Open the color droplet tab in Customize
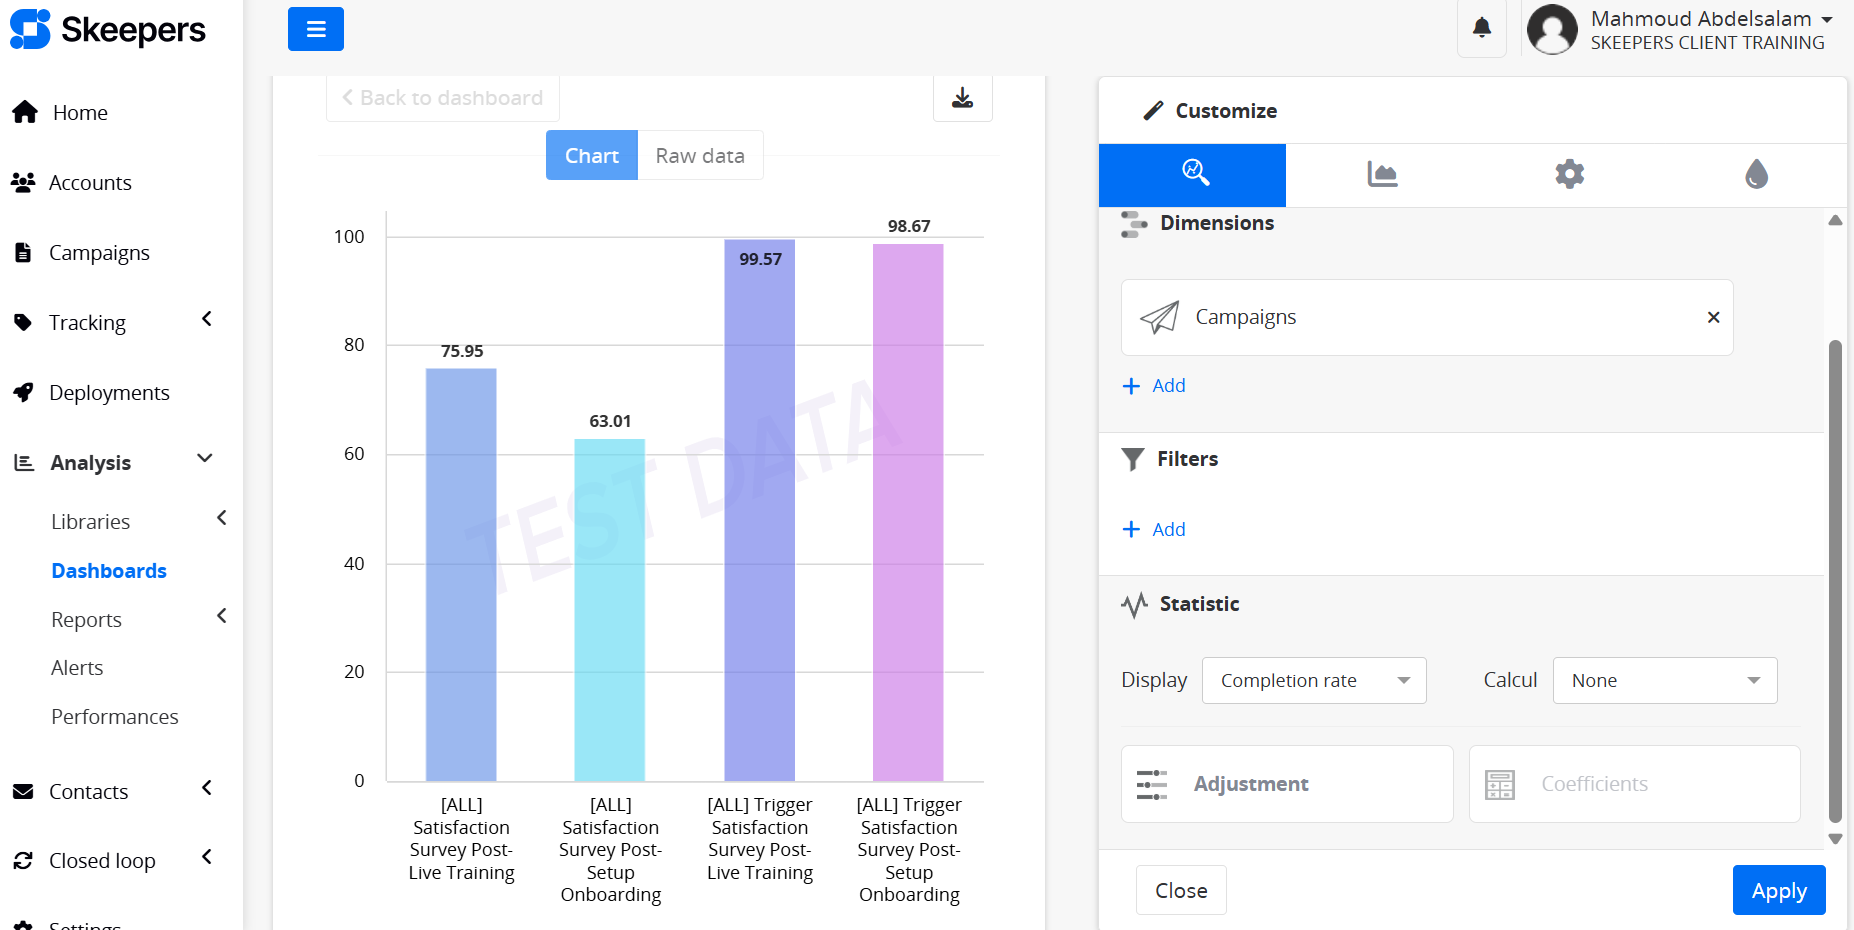The image size is (1854, 930). 1755,174
